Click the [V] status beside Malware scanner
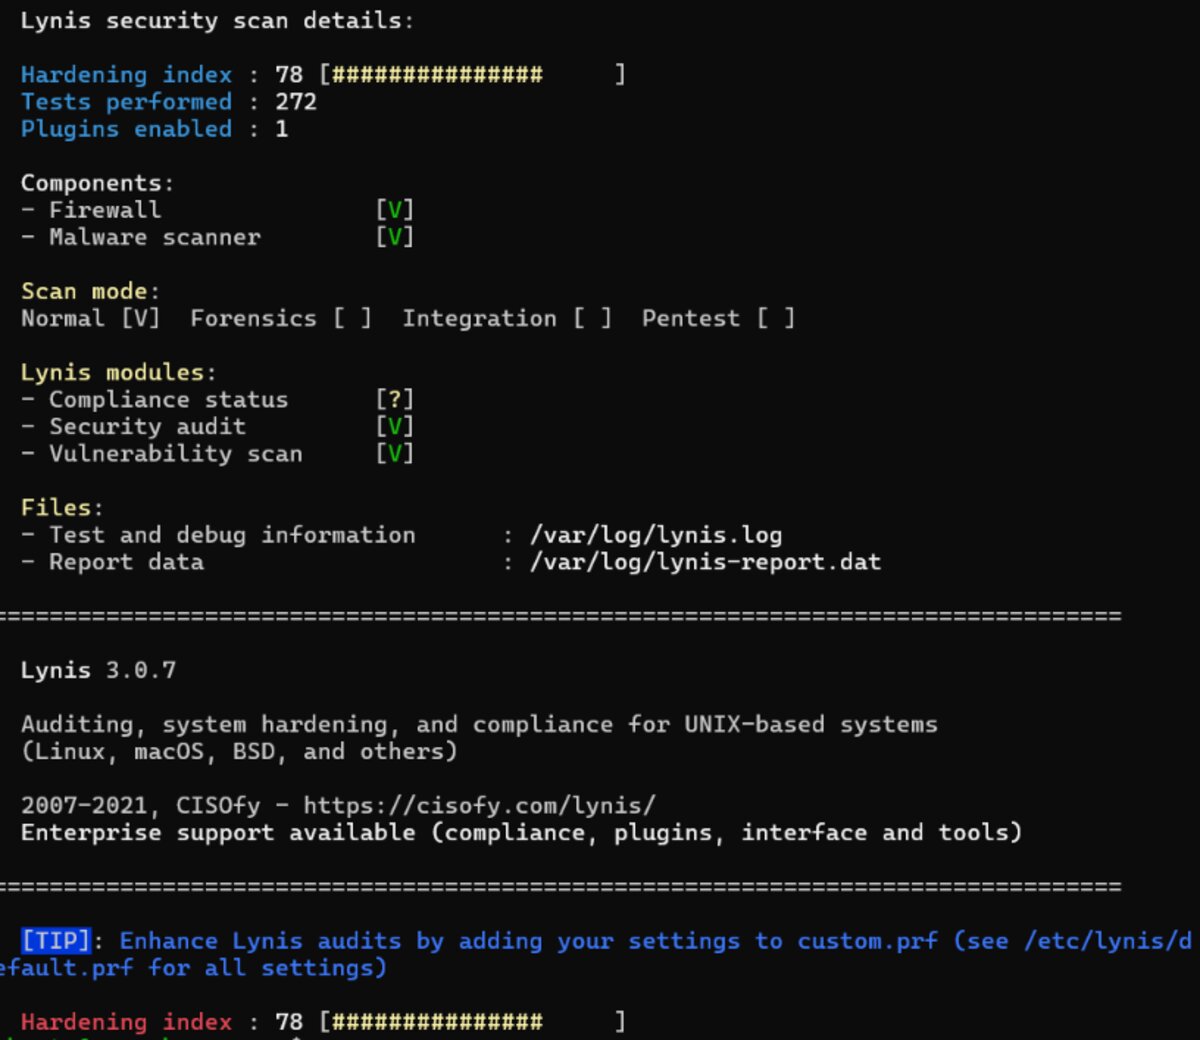1200x1040 pixels. (395, 237)
